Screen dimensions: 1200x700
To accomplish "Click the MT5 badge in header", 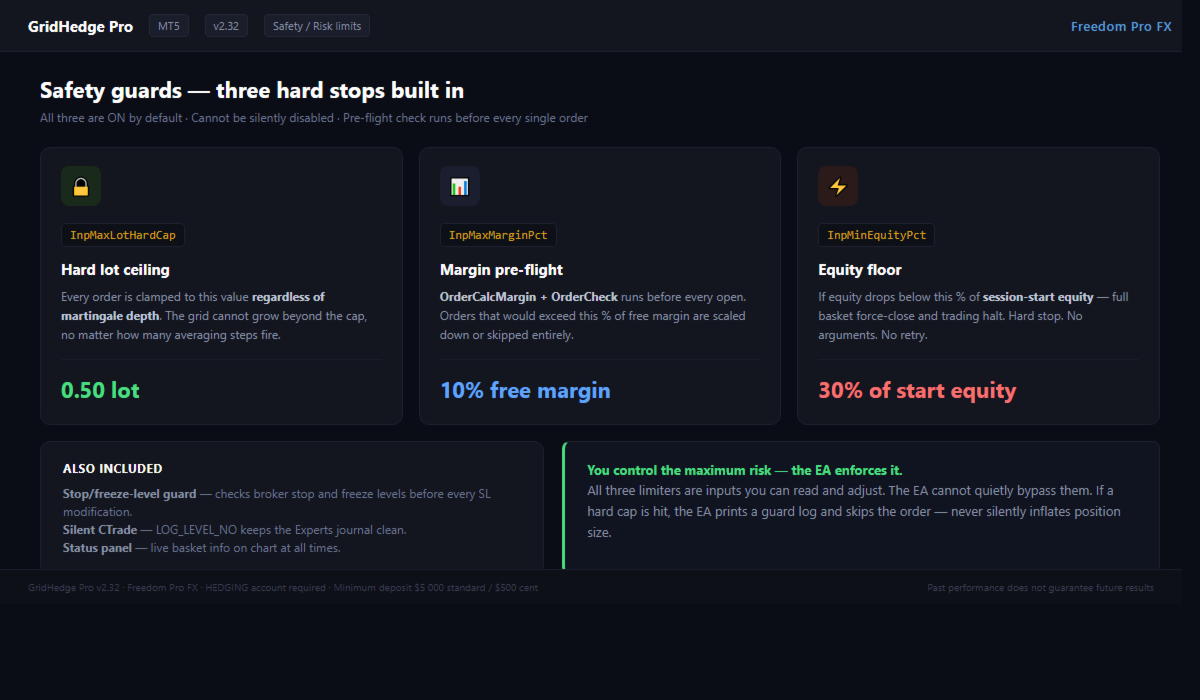I will click(169, 26).
